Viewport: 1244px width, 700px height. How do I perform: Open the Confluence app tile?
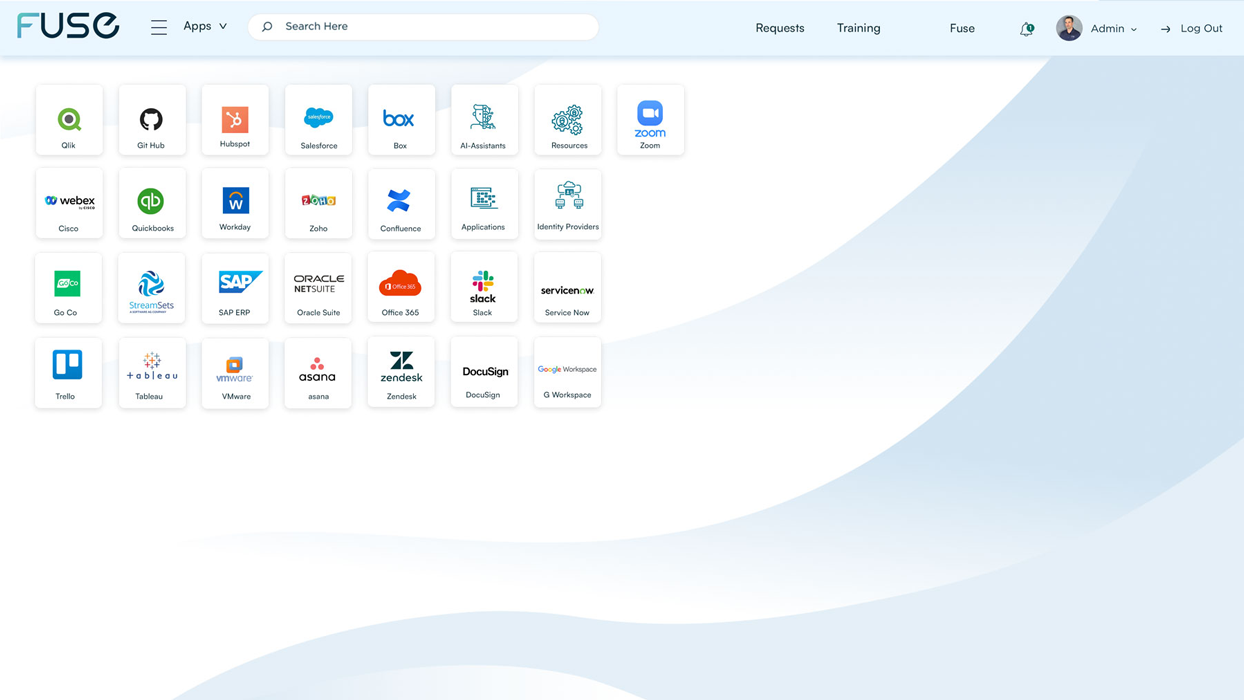pos(401,203)
